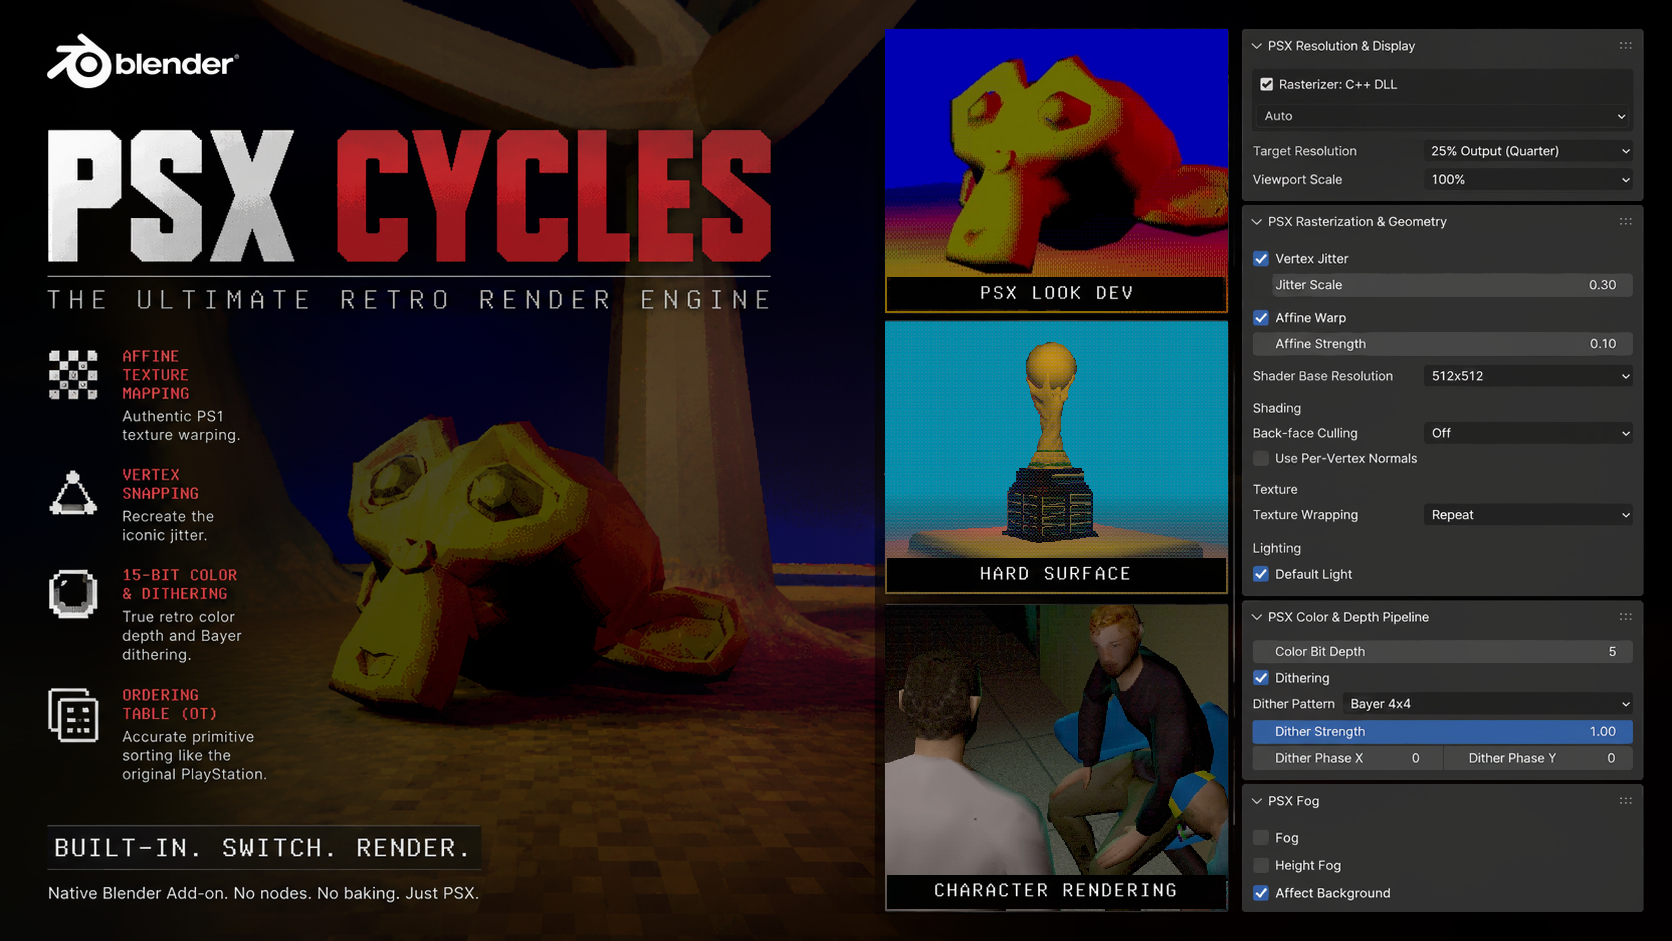Viewport: 1672px width, 941px height.
Task: Click the Blender logo icon
Action: [x=79, y=62]
